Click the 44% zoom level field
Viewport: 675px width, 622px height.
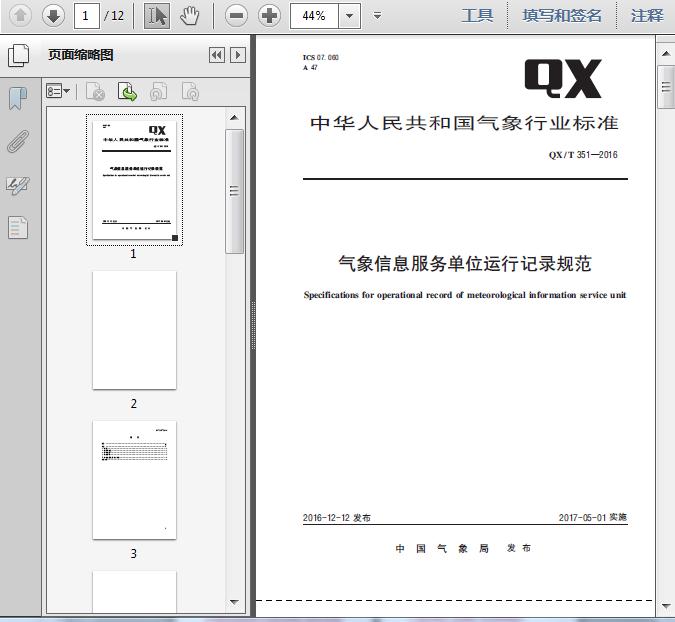click(x=314, y=16)
